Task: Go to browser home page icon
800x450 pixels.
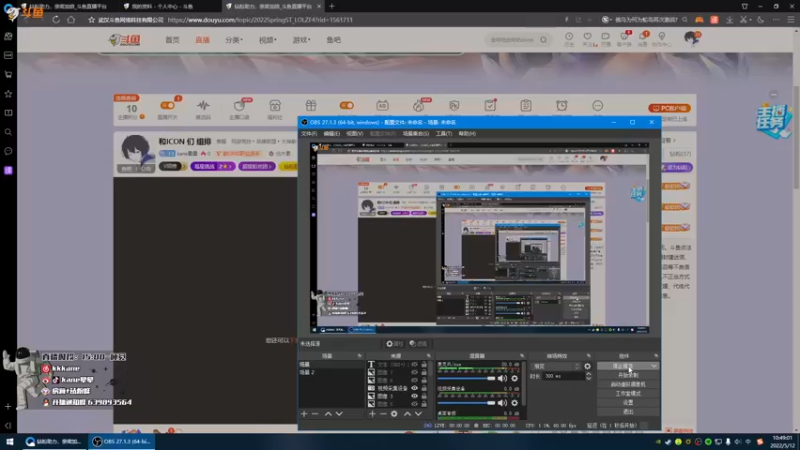Action: (71, 19)
